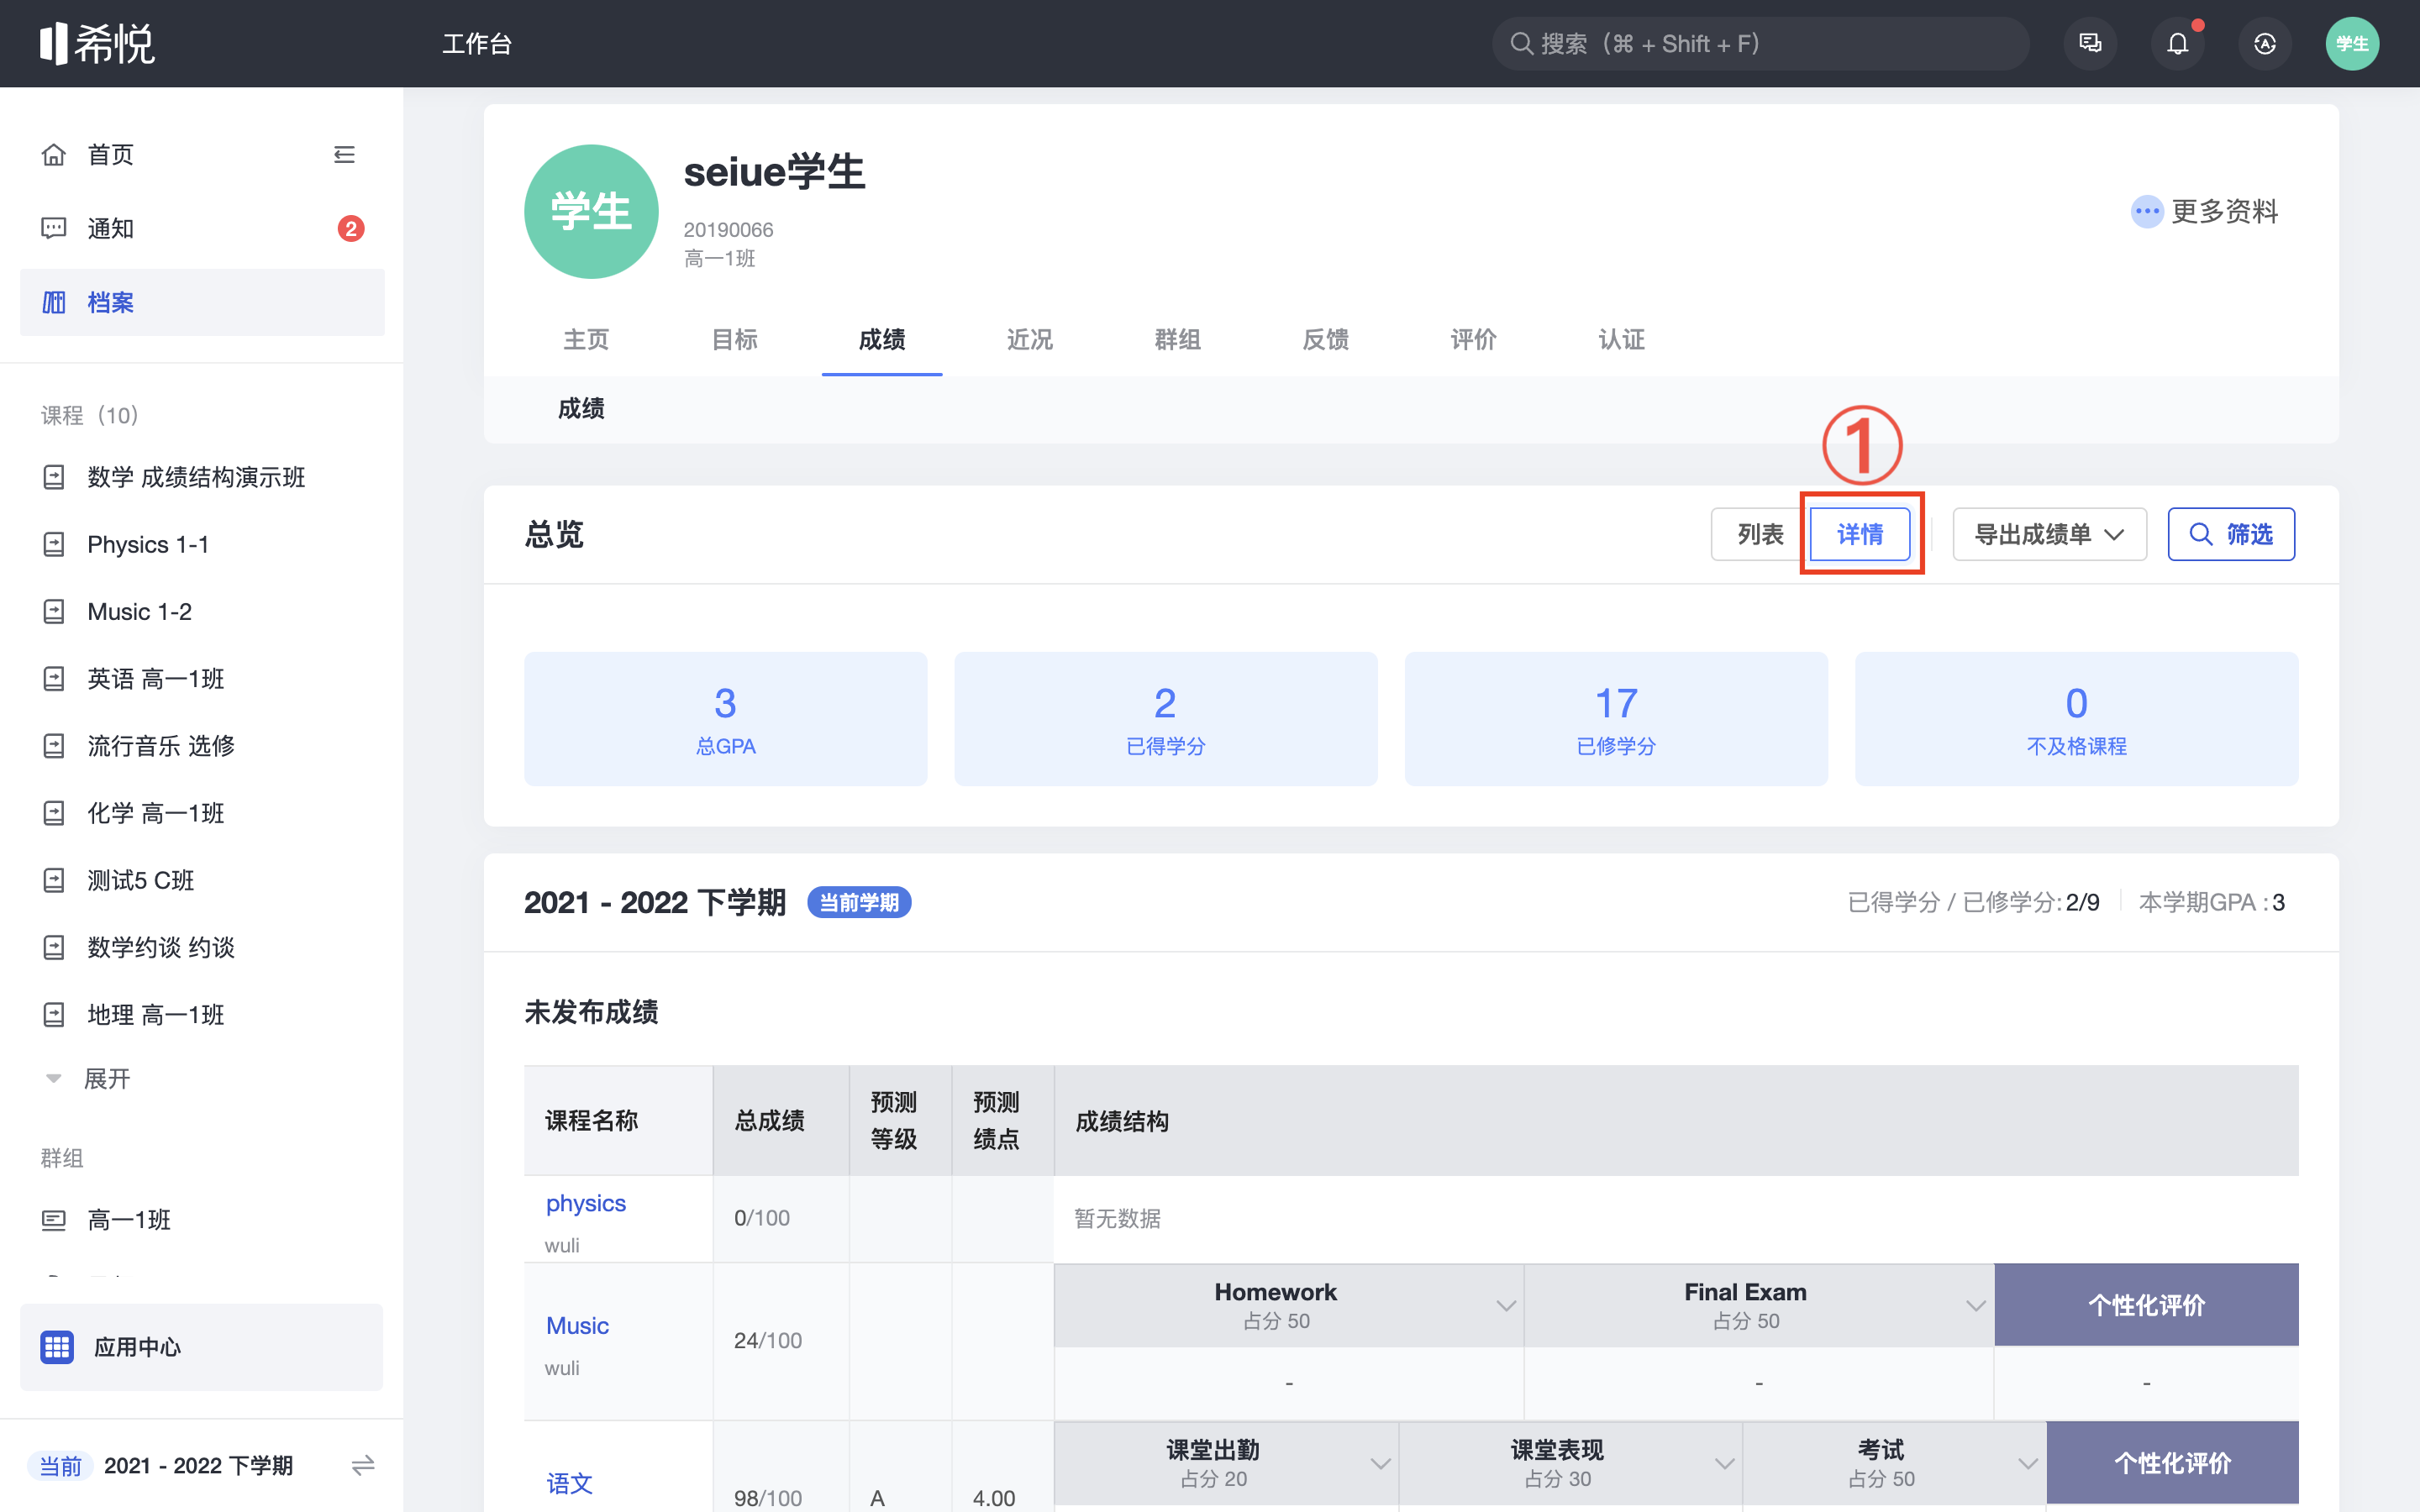Click course icon beside 测试5 C班
The image size is (2420, 1512).
pos(54,880)
